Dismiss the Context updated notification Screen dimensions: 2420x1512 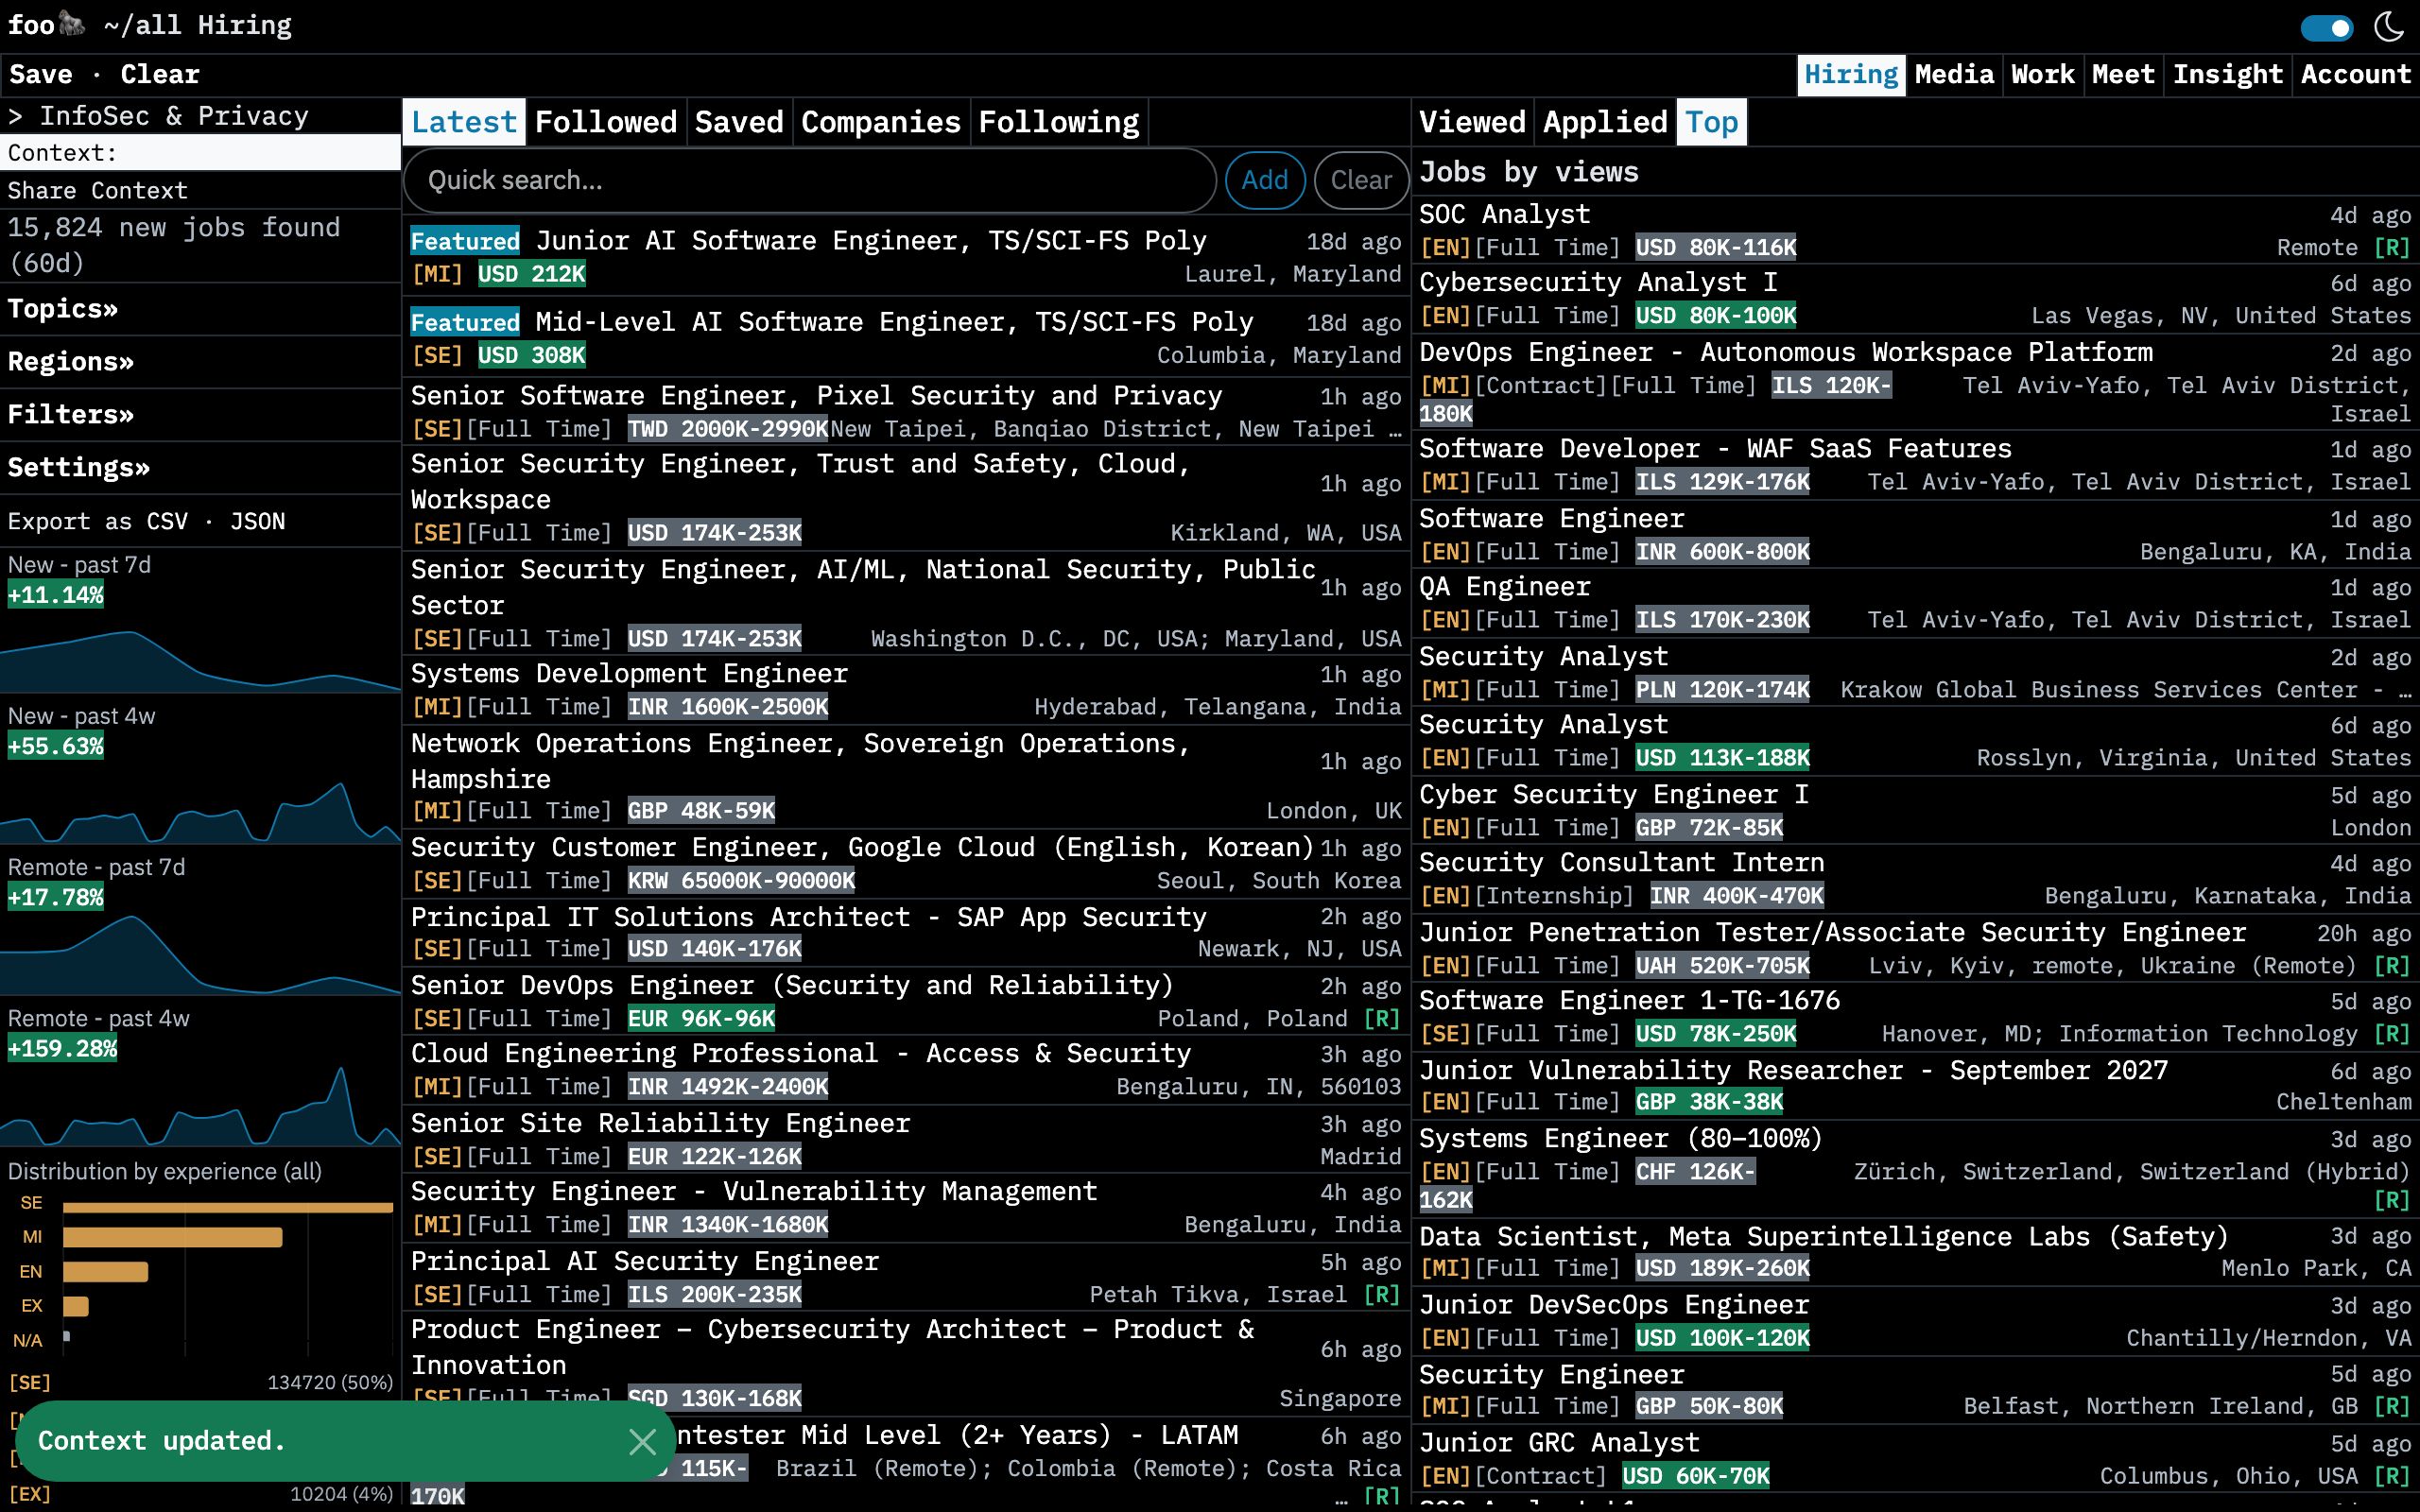(642, 1441)
